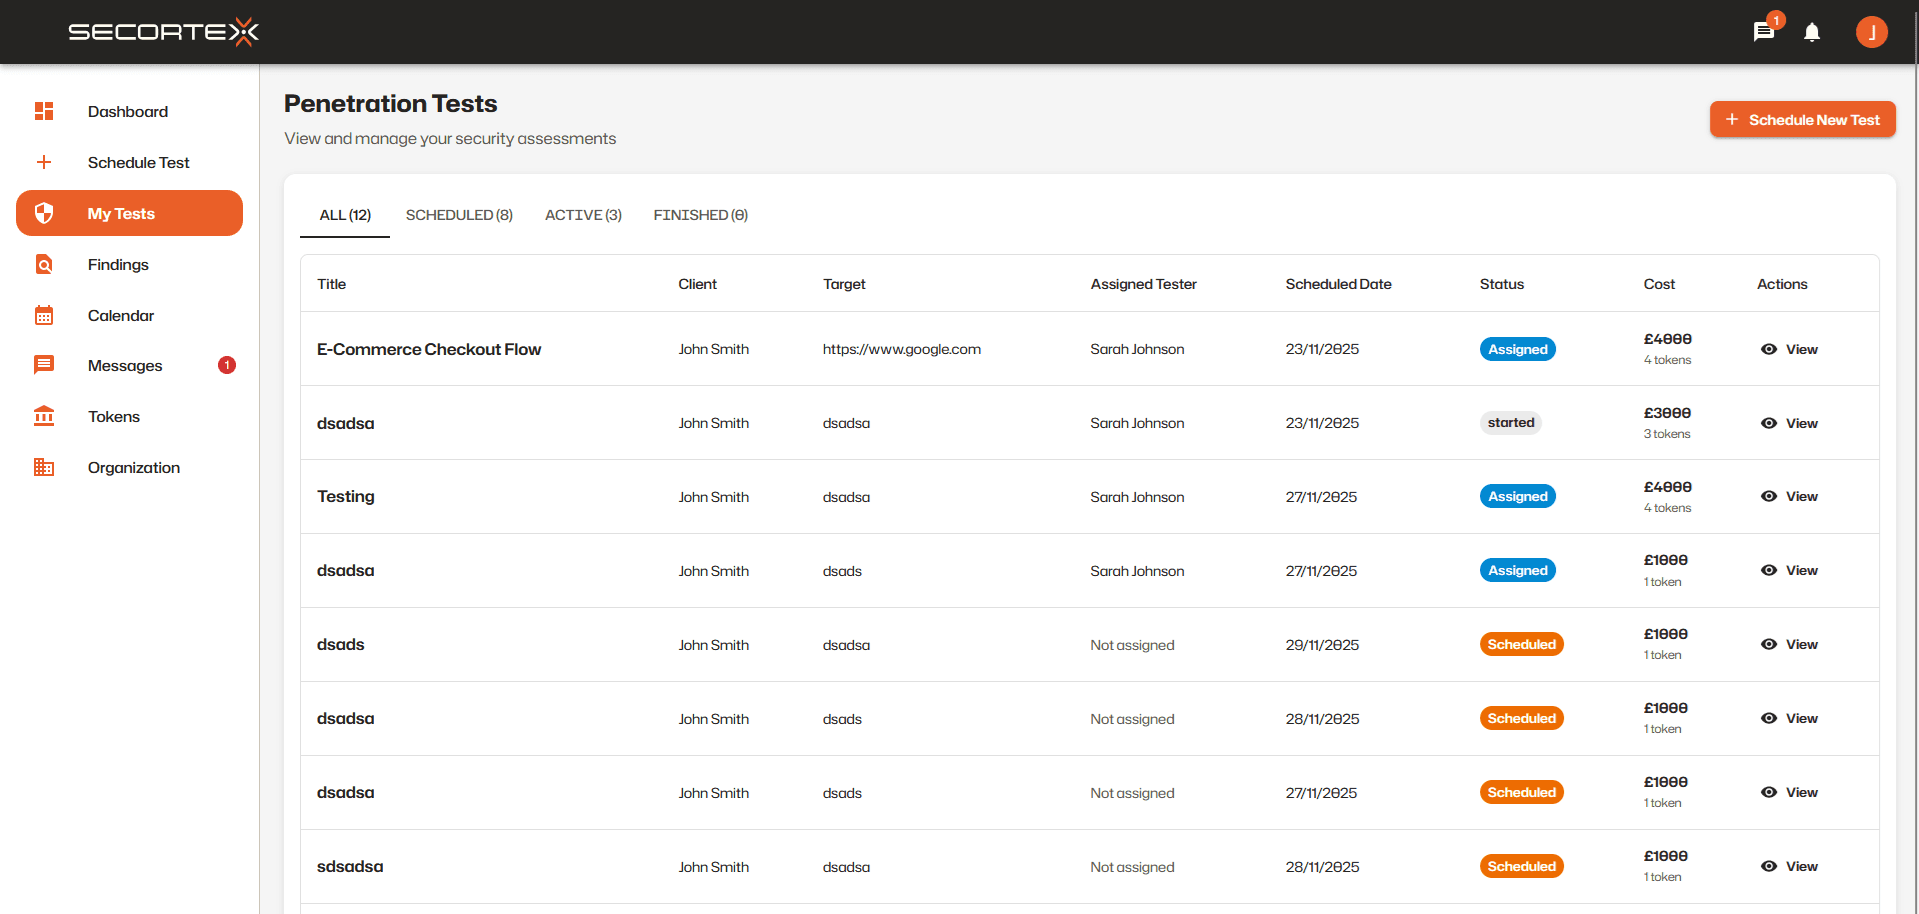The width and height of the screenshot is (1919, 914).
Task: Click the E-Commerce Checkout Flow title
Action: click(429, 349)
